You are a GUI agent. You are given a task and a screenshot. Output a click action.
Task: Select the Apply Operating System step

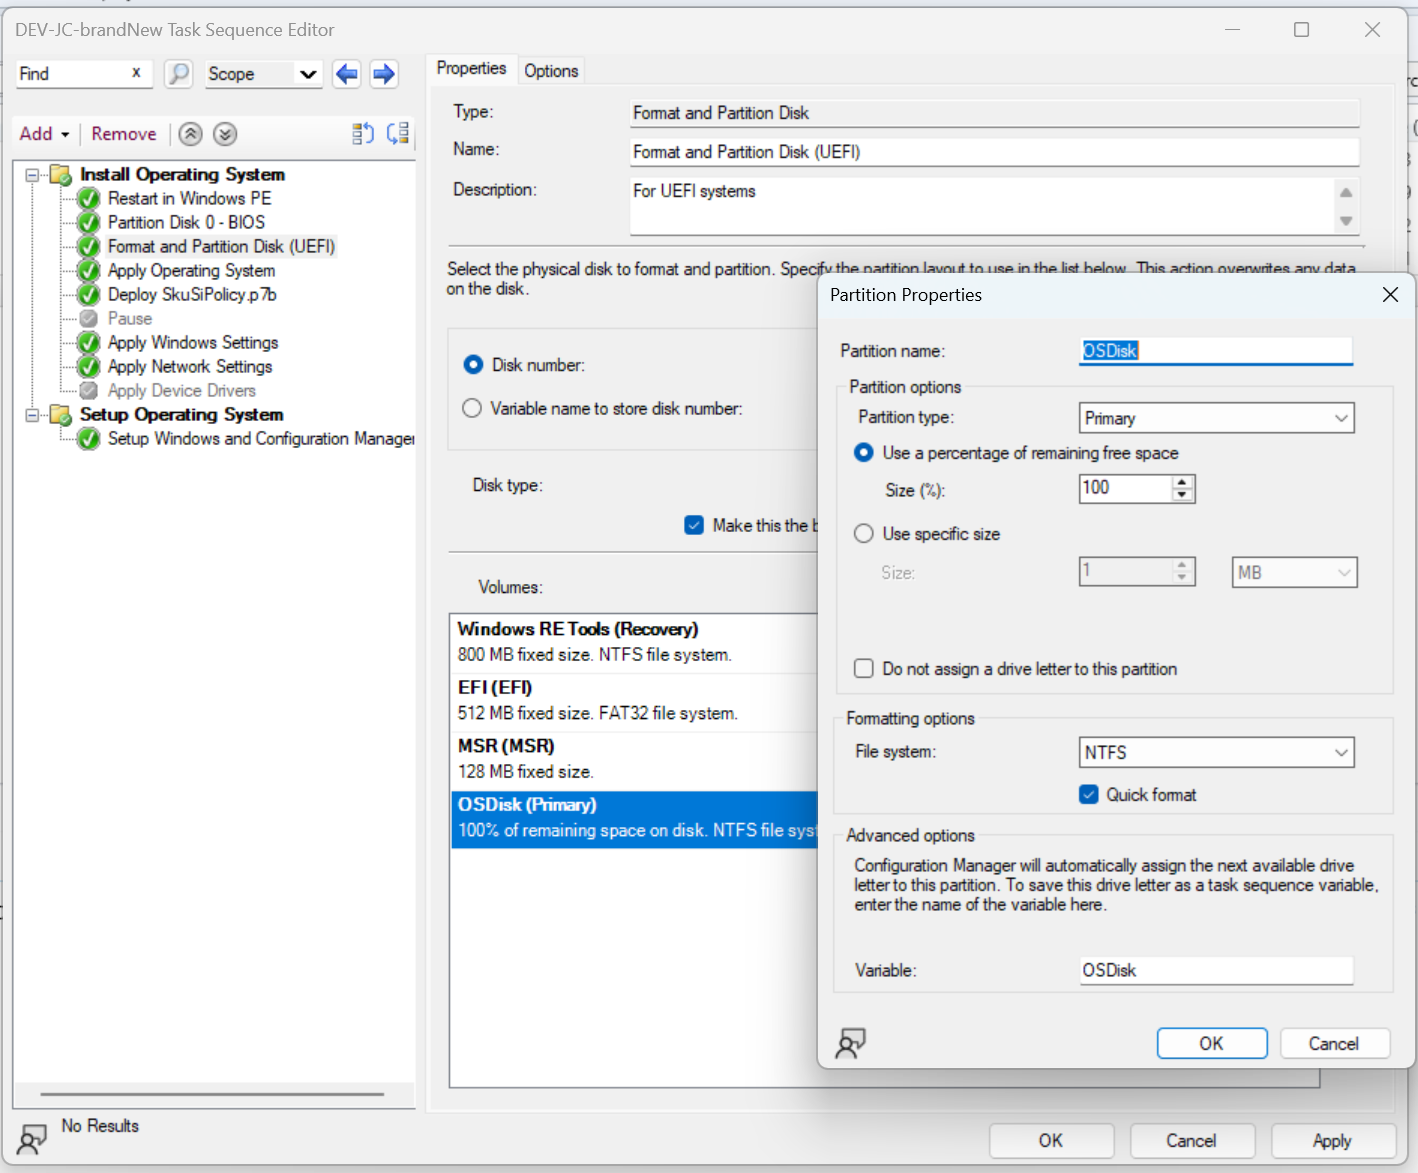pos(191,271)
